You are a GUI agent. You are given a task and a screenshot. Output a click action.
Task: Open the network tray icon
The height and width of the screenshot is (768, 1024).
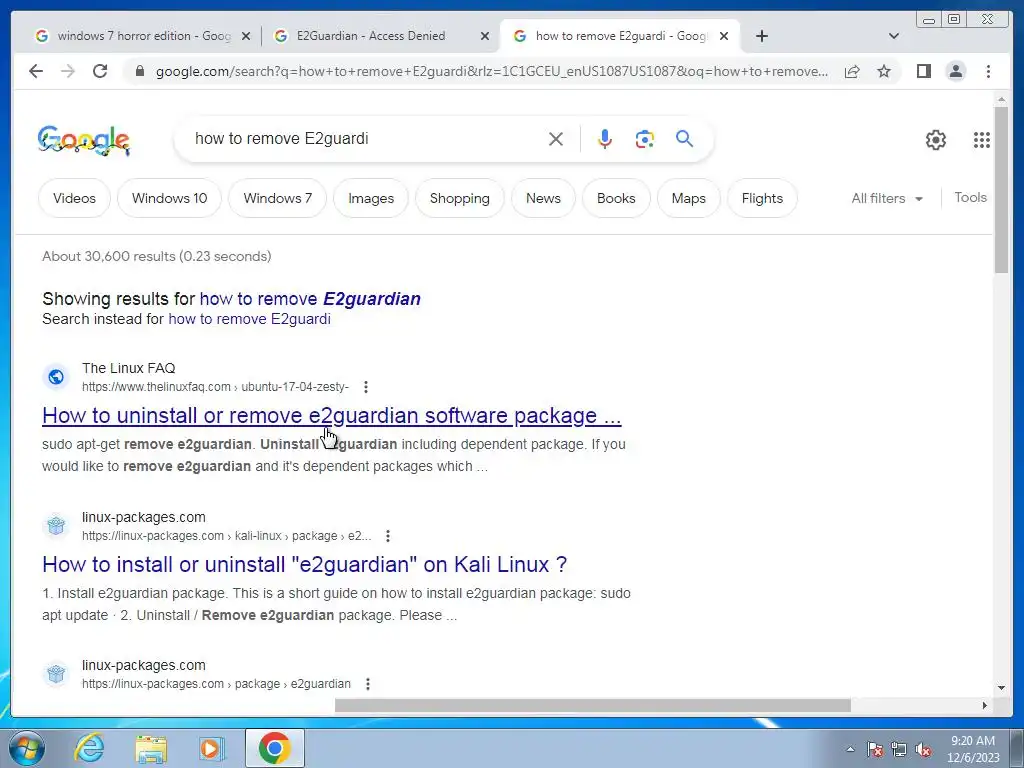click(899, 749)
